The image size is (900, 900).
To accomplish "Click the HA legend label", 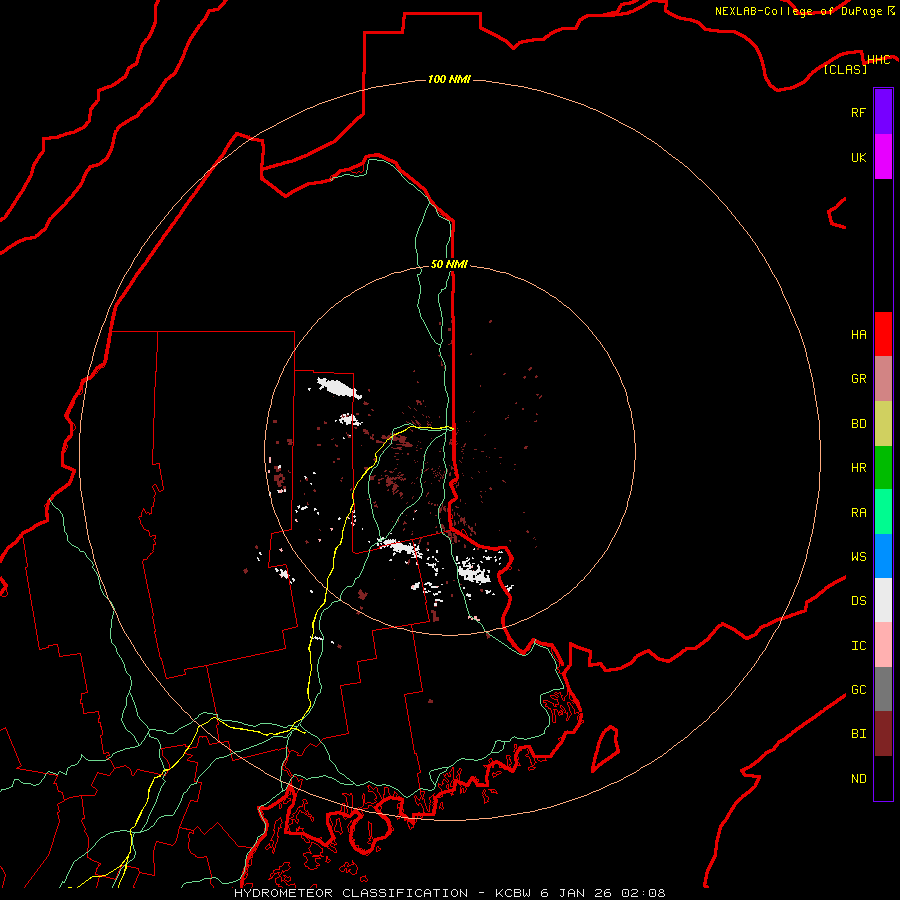I will [858, 335].
